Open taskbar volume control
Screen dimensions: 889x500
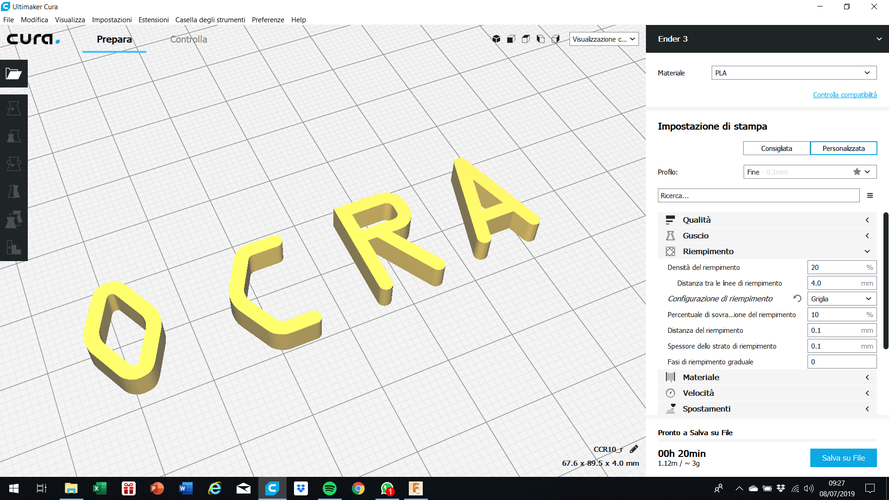[x=808, y=488]
